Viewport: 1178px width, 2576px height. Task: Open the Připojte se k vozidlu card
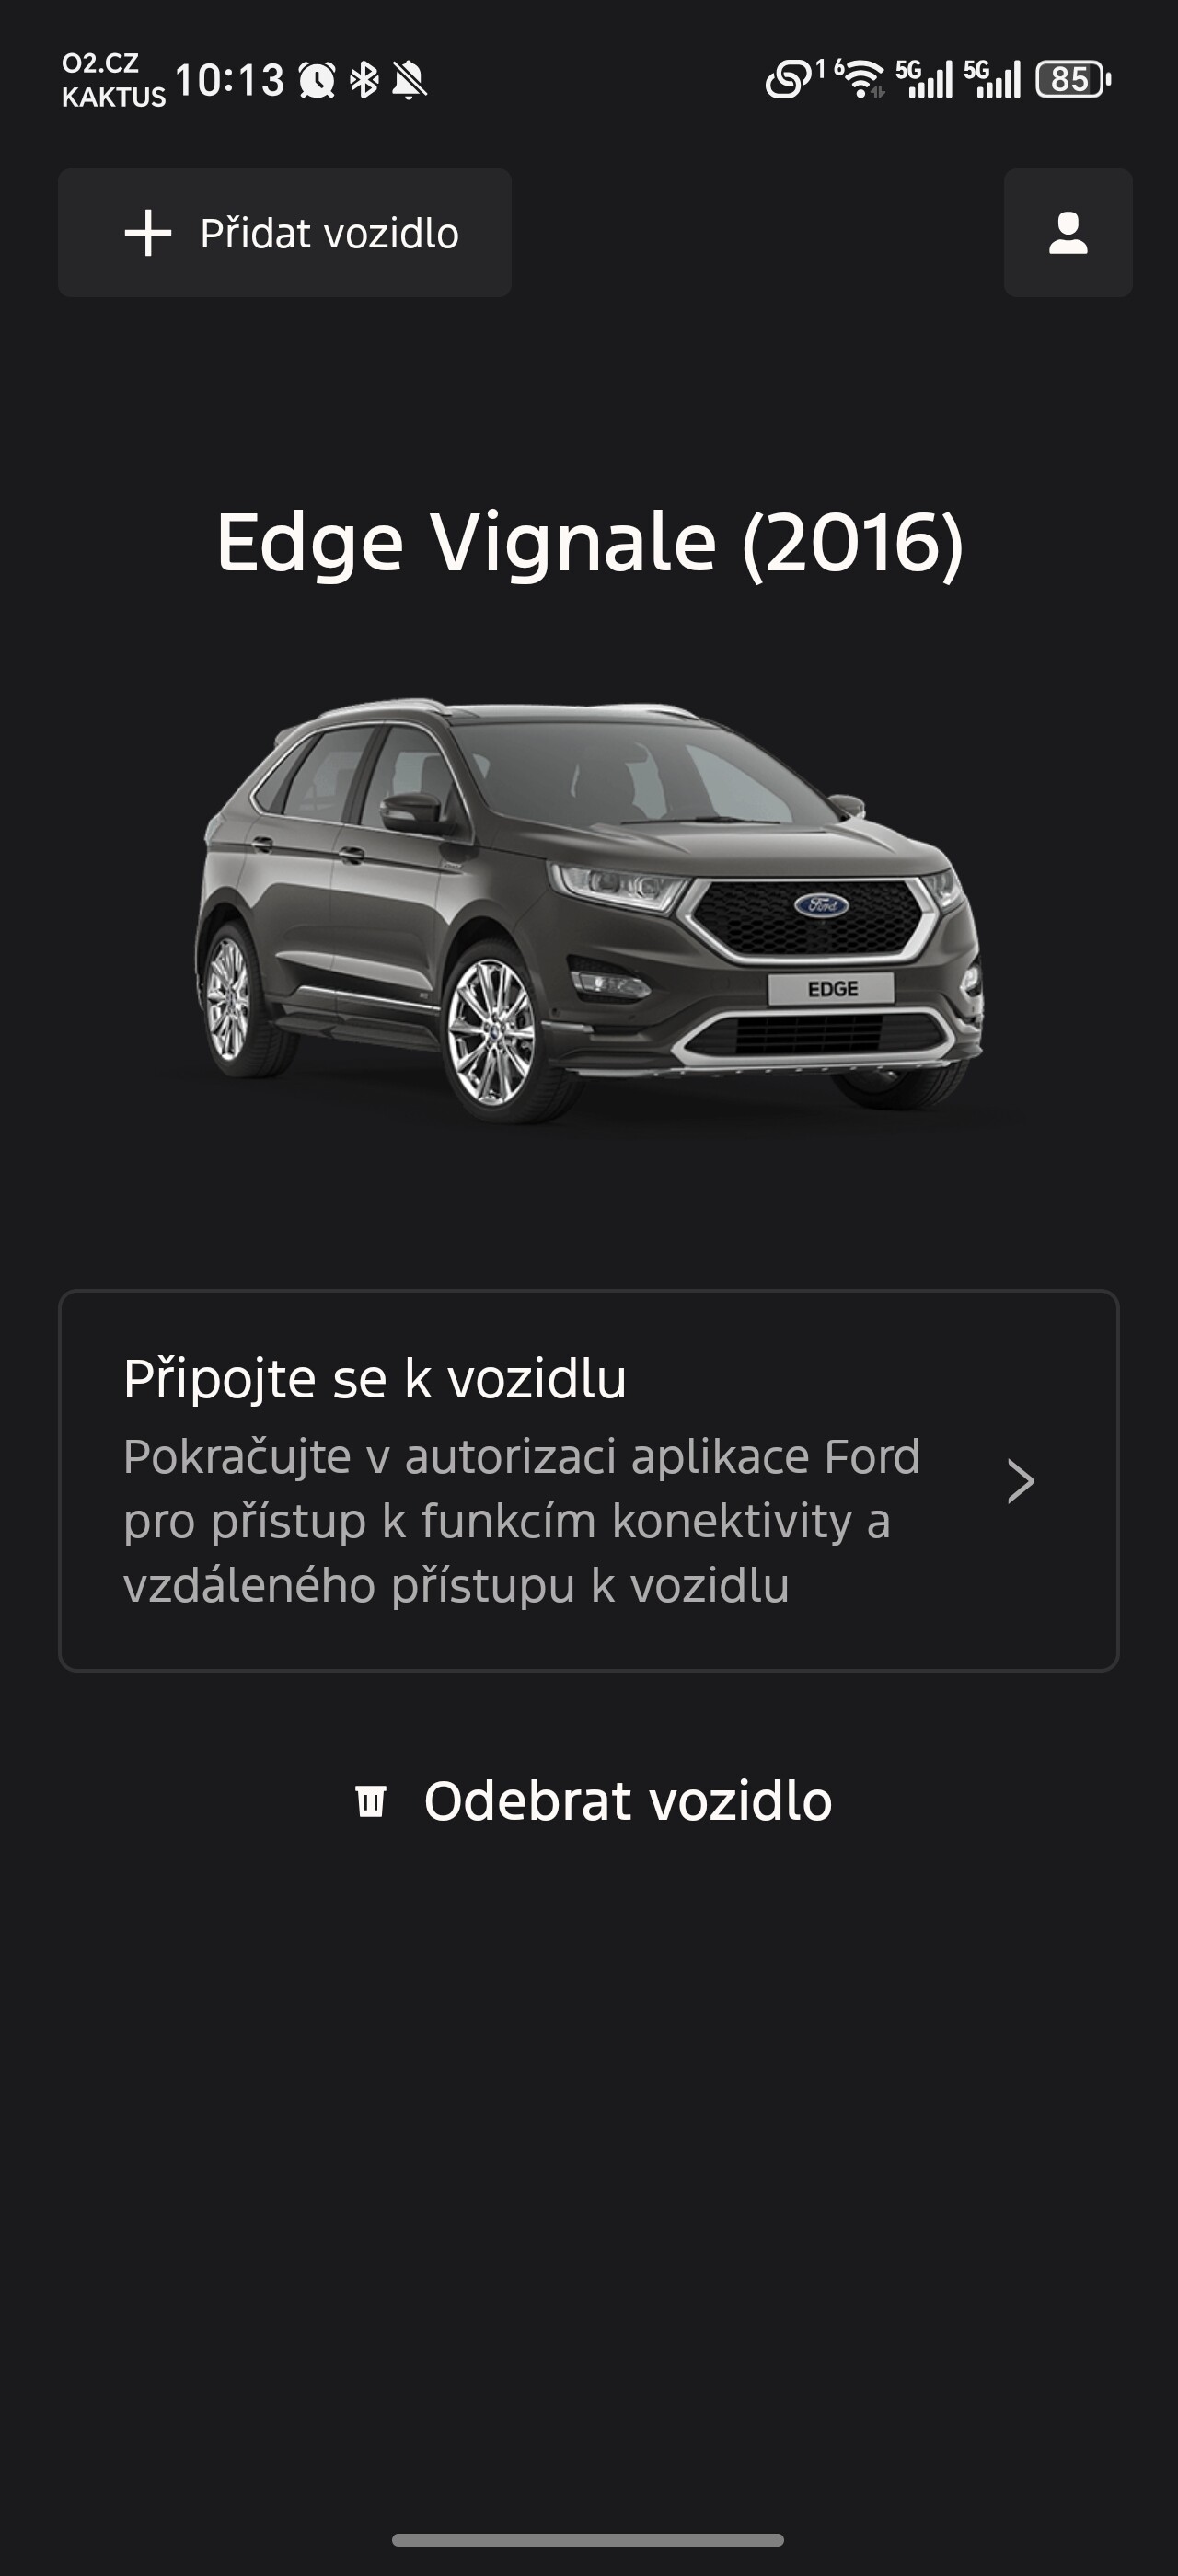pos(588,1480)
